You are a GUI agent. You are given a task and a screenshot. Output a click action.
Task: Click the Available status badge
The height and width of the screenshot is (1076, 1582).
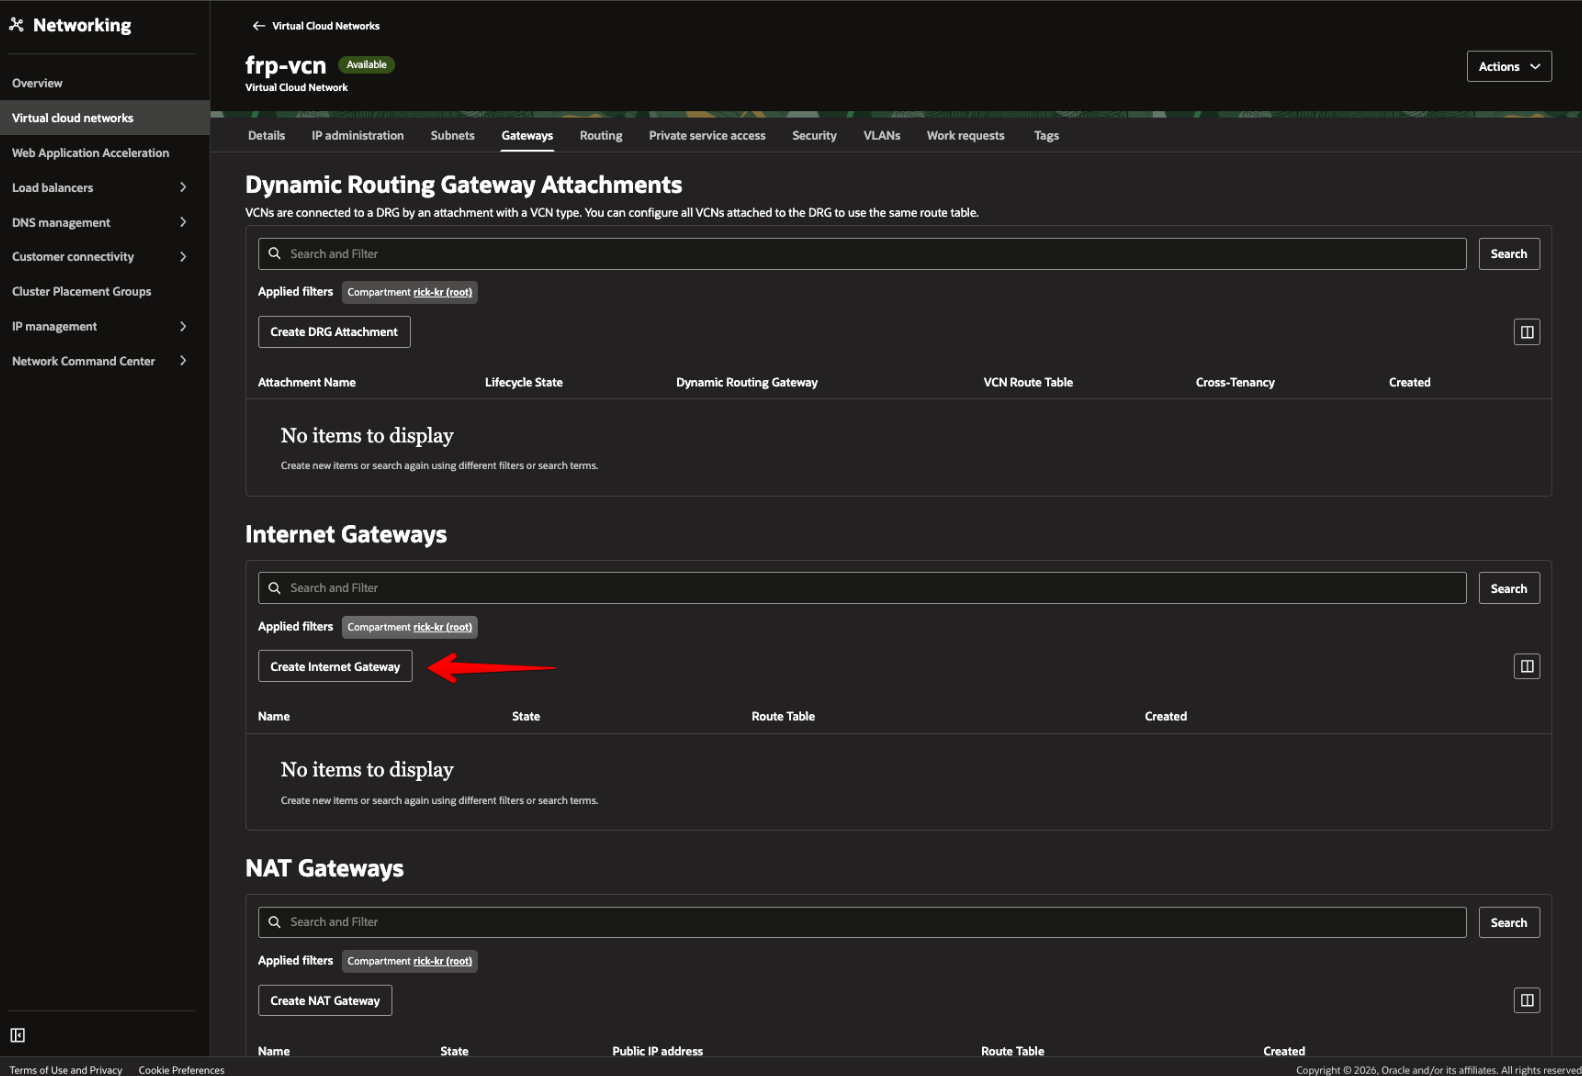point(367,65)
